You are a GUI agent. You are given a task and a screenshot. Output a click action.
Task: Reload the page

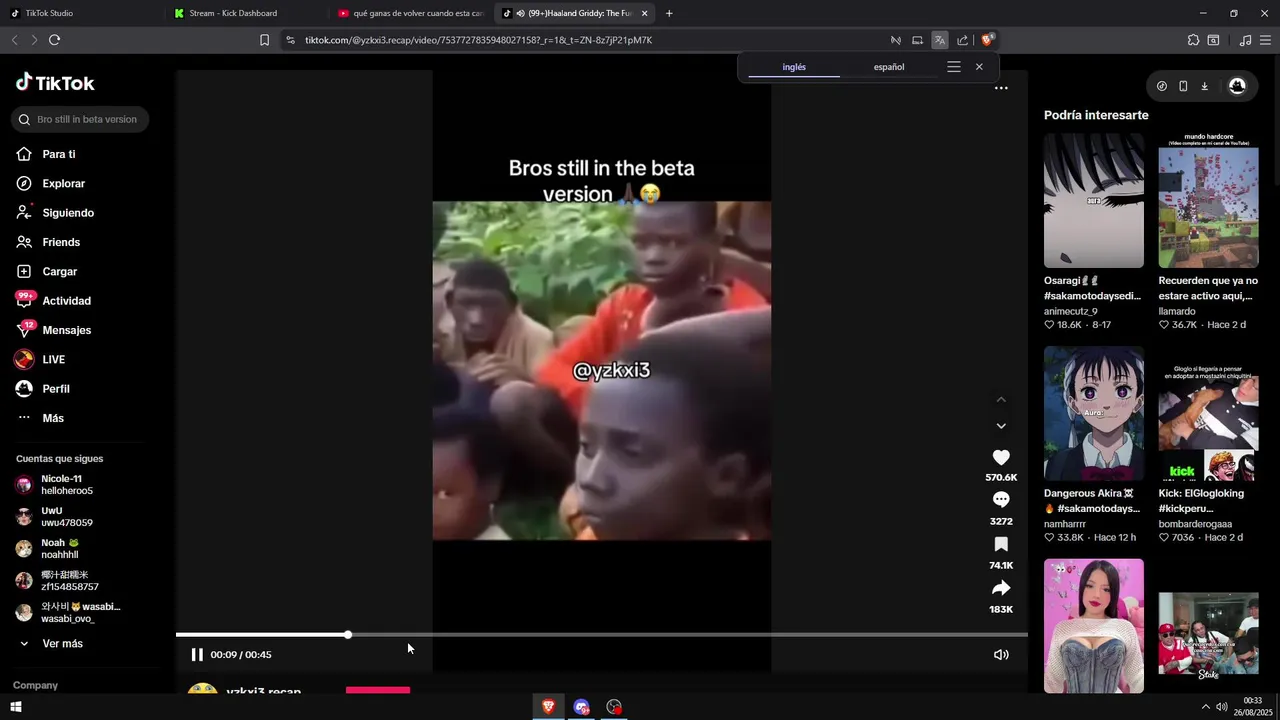coord(54,40)
